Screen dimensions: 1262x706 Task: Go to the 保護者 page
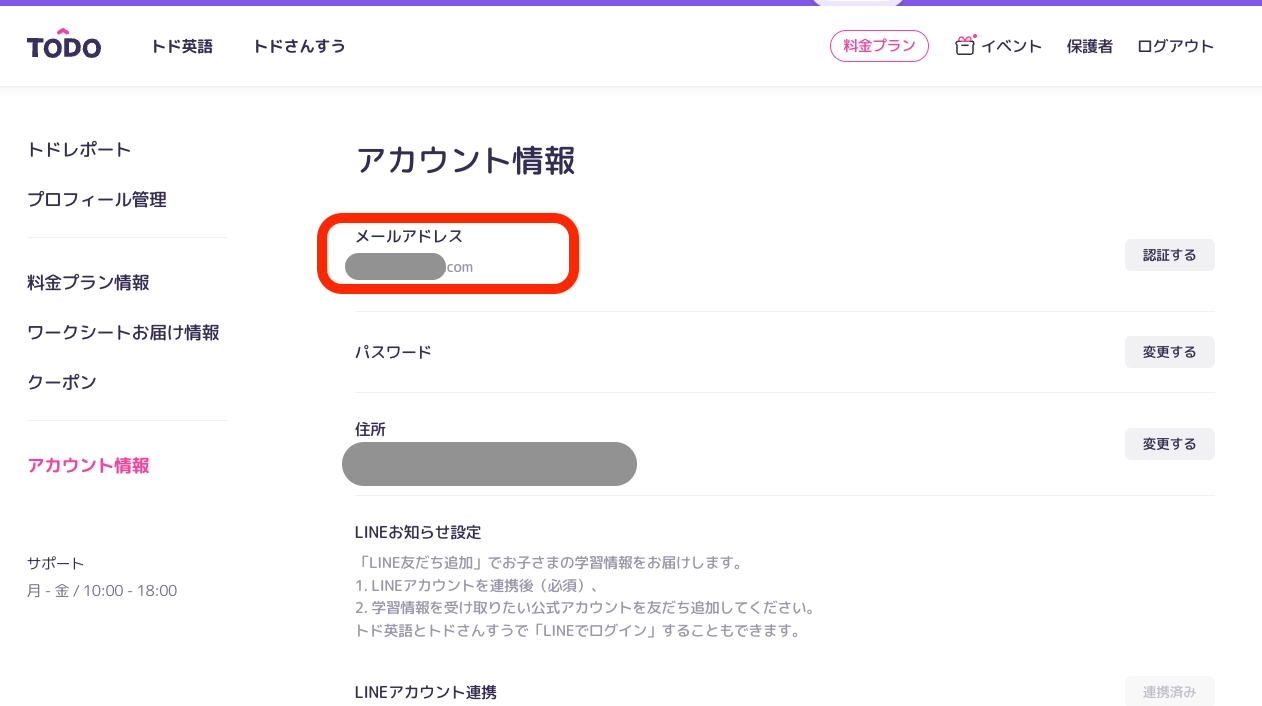point(1089,46)
